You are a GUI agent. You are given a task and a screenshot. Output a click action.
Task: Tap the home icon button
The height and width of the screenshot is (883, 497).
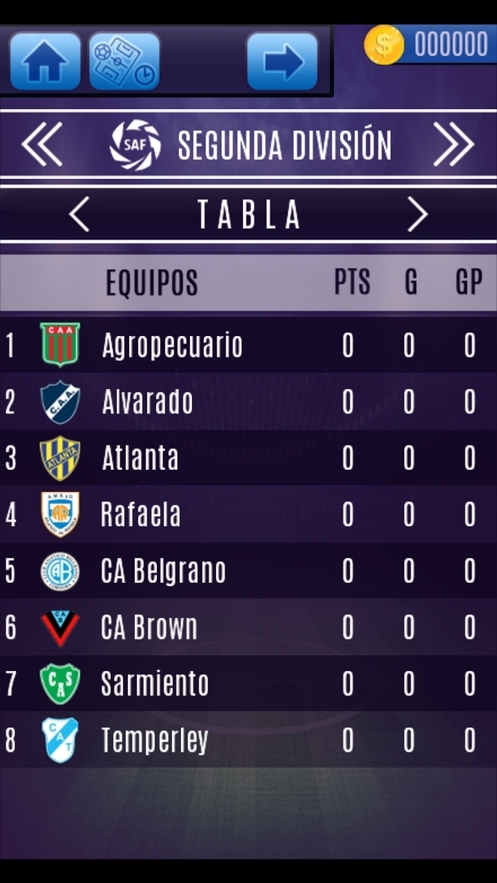click(x=45, y=61)
